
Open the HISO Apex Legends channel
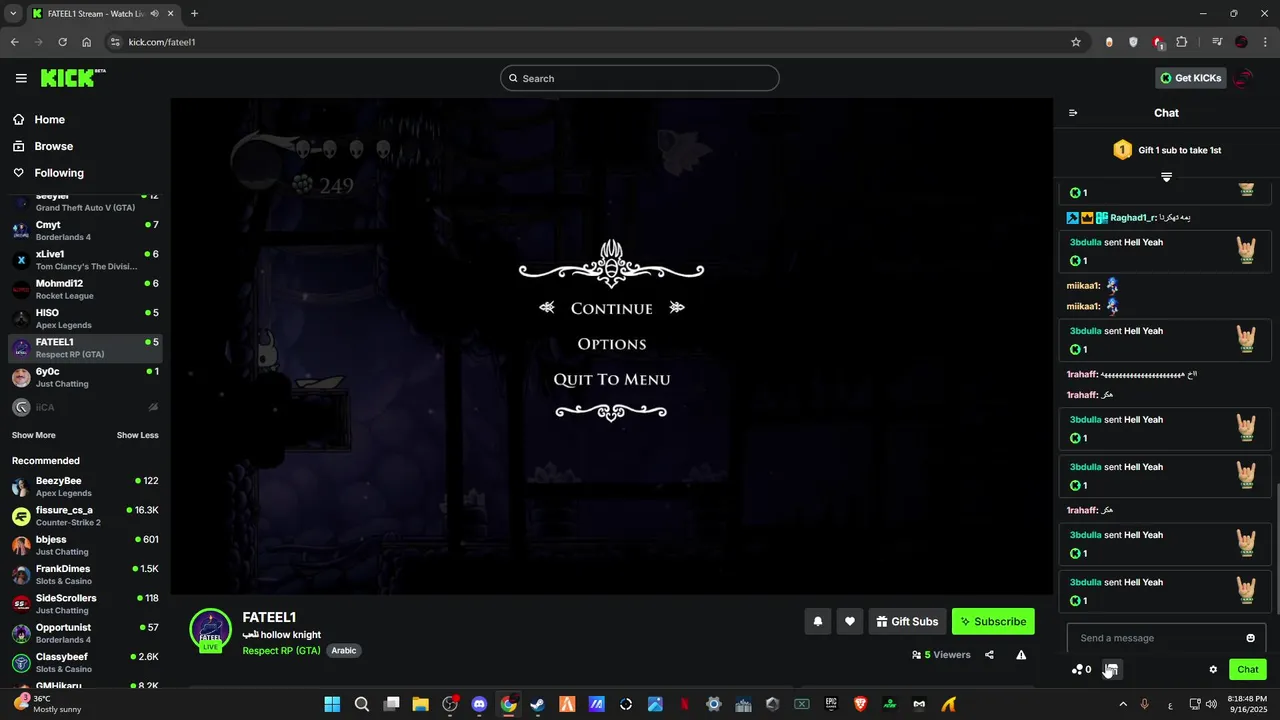pyautogui.click(x=85, y=319)
